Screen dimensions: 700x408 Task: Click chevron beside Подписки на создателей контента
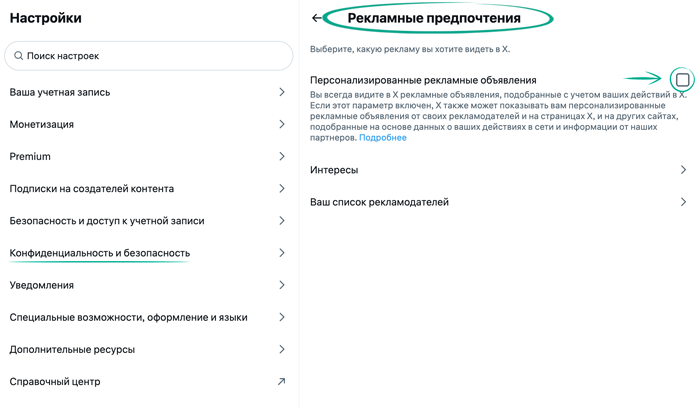[x=281, y=188]
